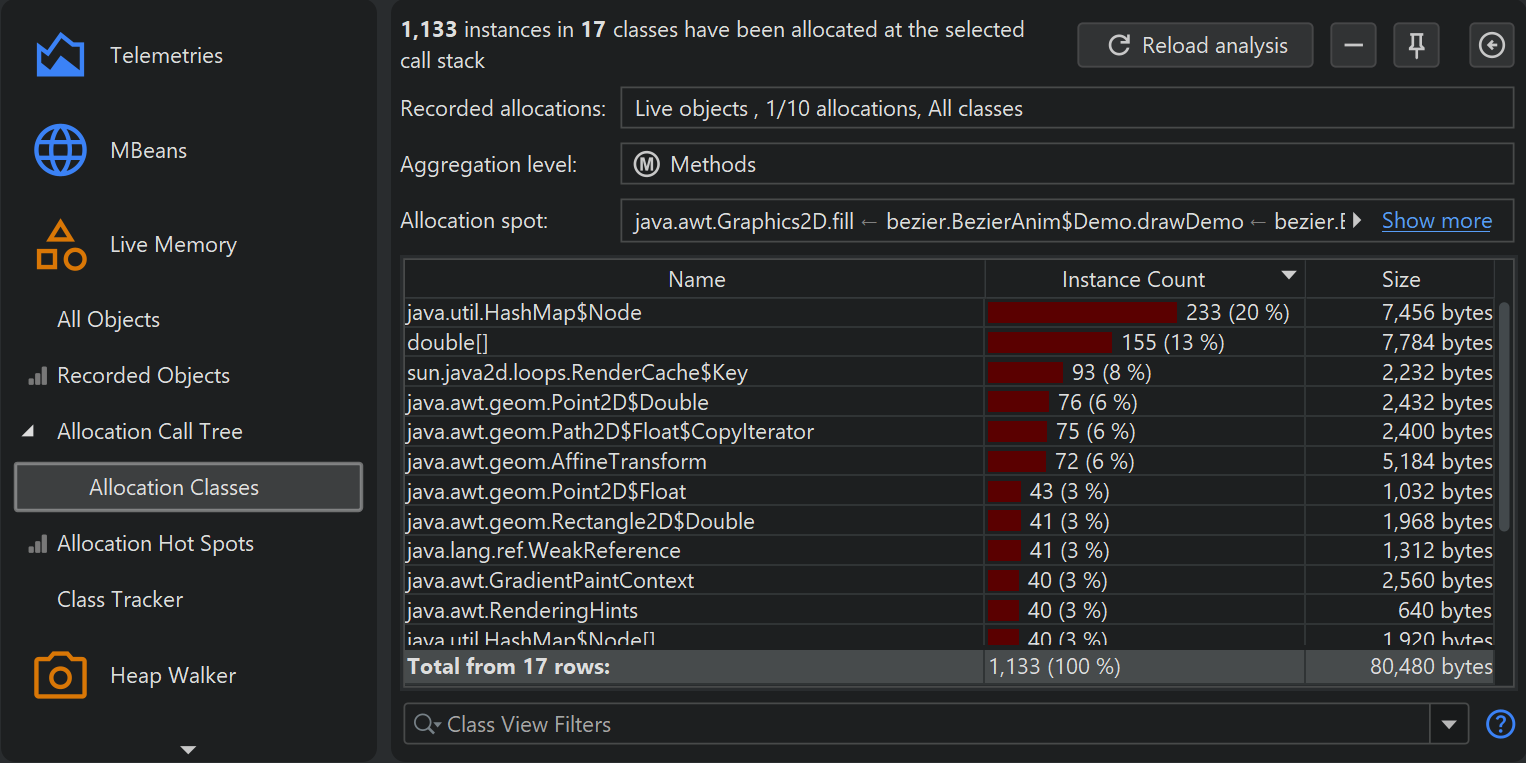Screen dimensions: 1526x763
Task: Open the help question mark icon
Action: tap(1500, 724)
